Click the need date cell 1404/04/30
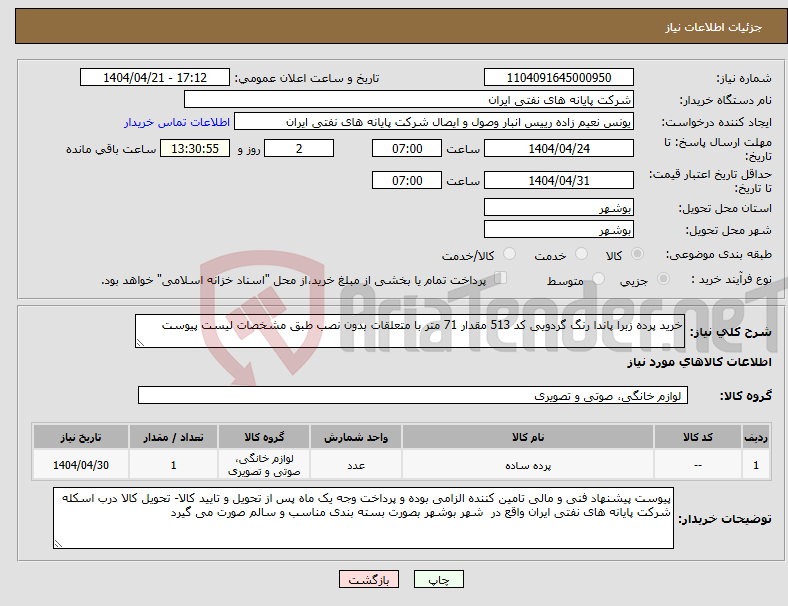788x606 pixels. (x=81, y=465)
